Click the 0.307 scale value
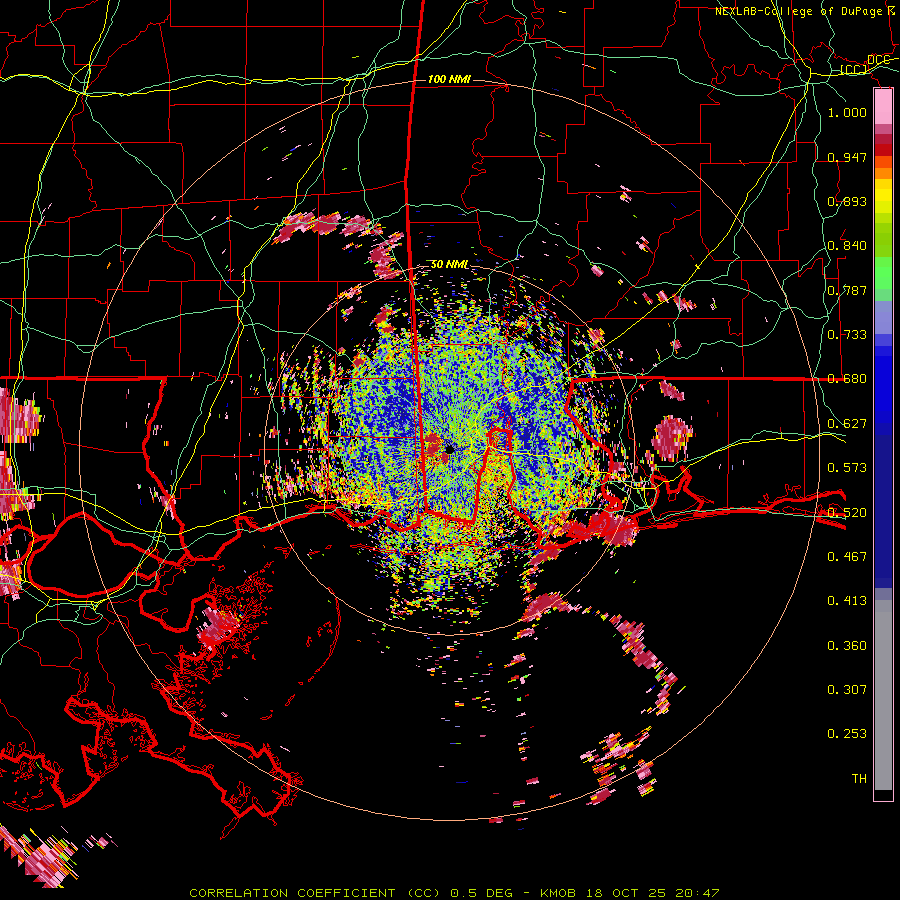 coord(847,689)
